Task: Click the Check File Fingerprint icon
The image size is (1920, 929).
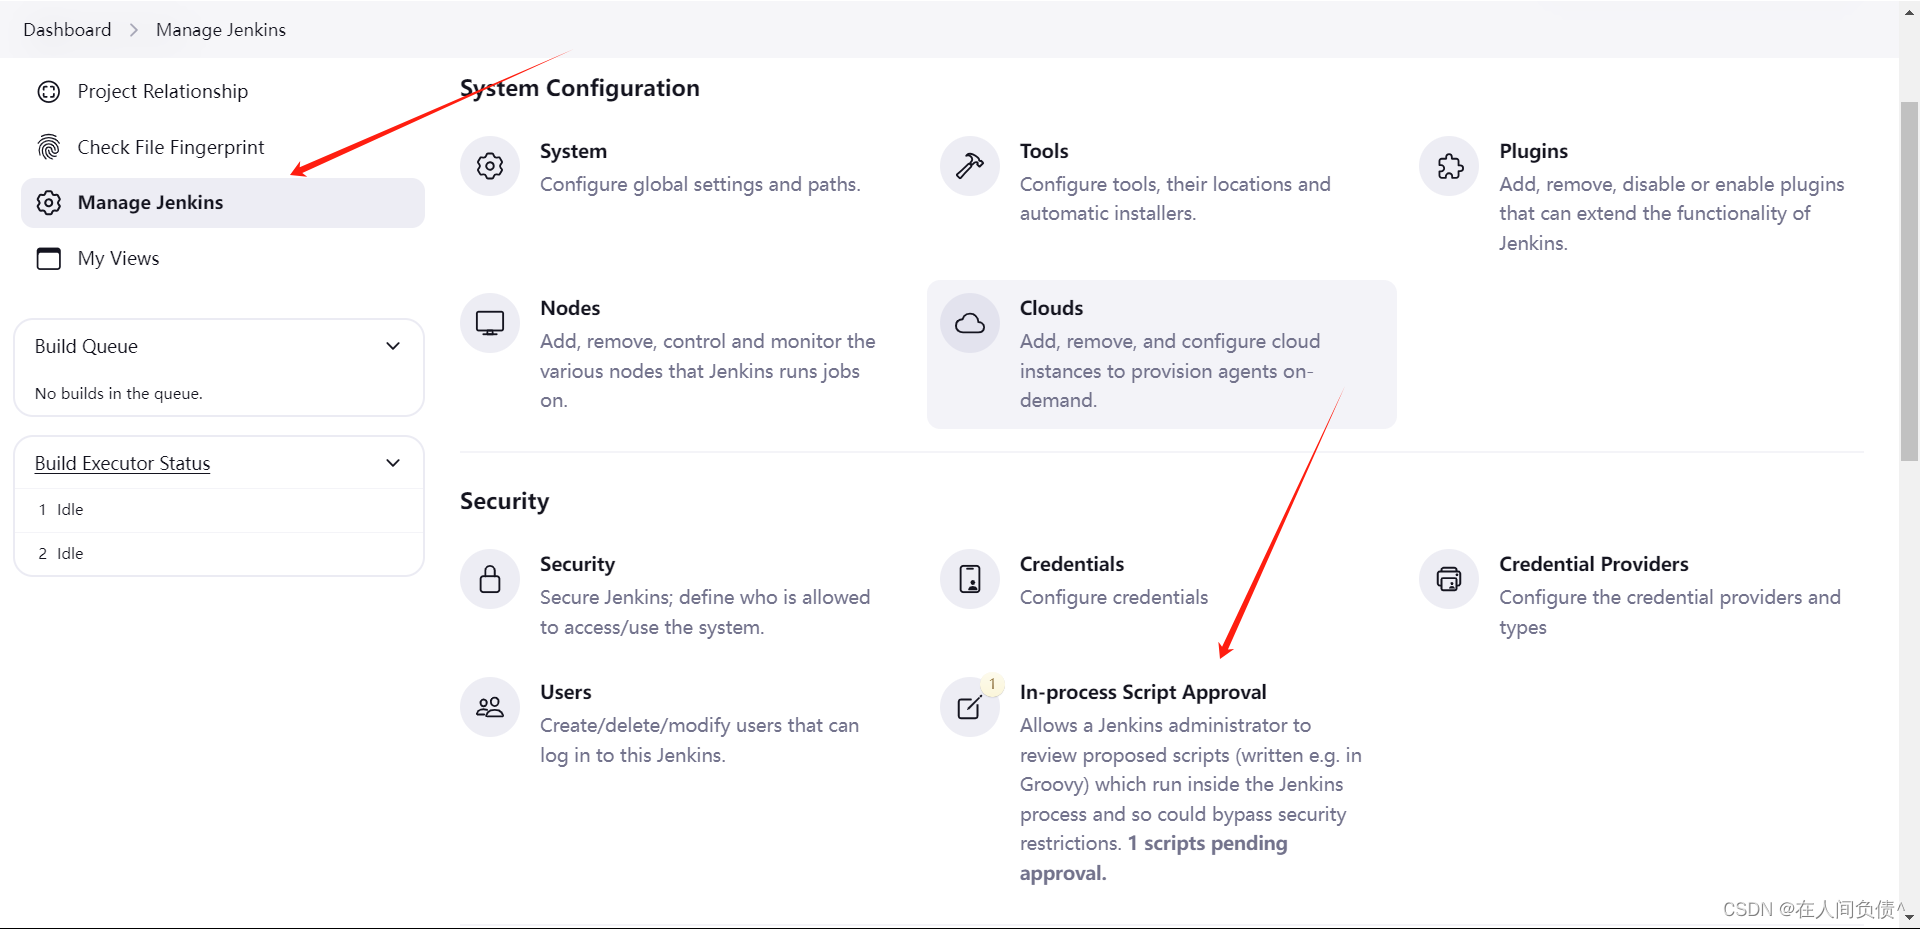Action: click(48, 146)
